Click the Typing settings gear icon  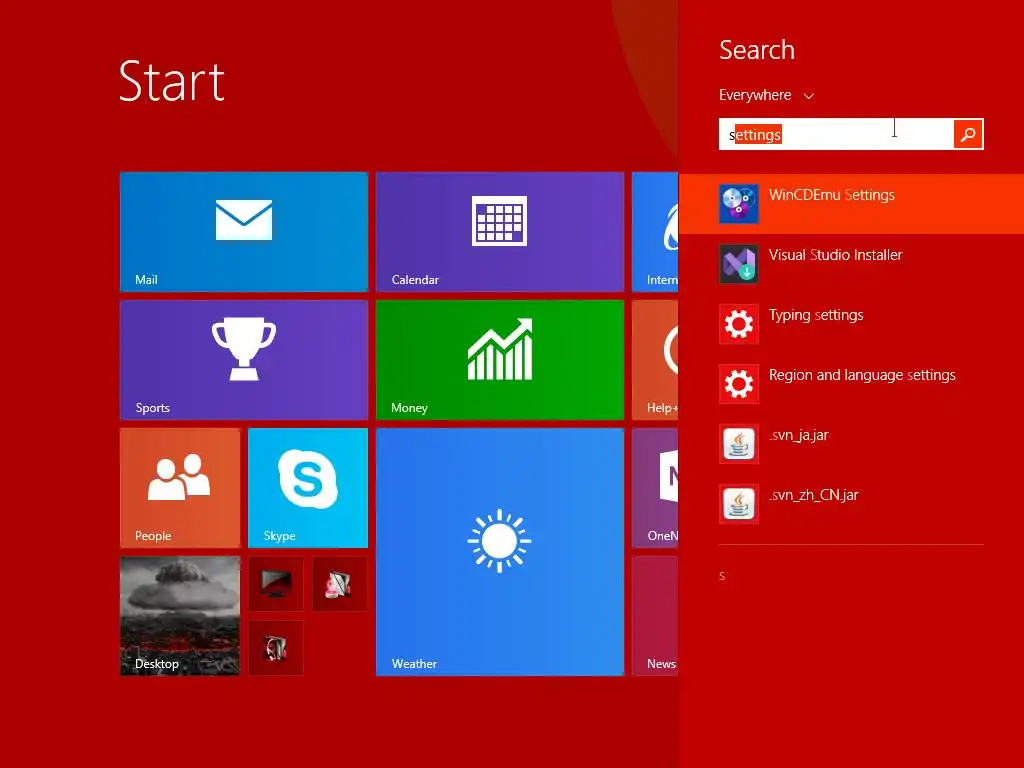(739, 324)
